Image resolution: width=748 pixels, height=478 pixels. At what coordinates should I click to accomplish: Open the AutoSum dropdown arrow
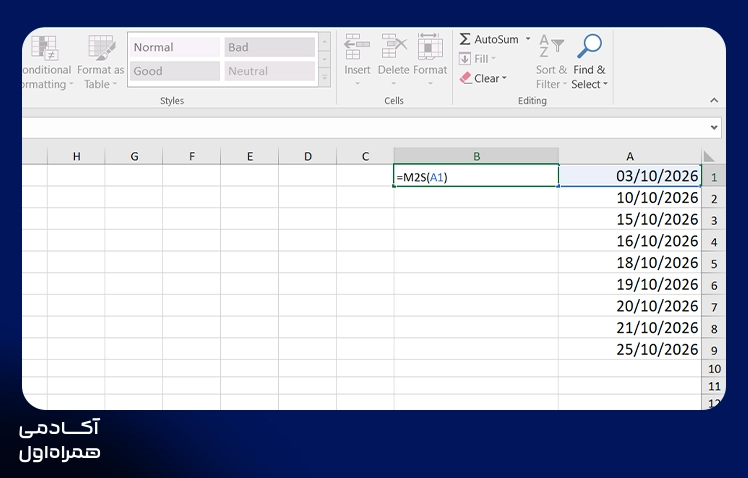pyautogui.click(x=528, y=39)
